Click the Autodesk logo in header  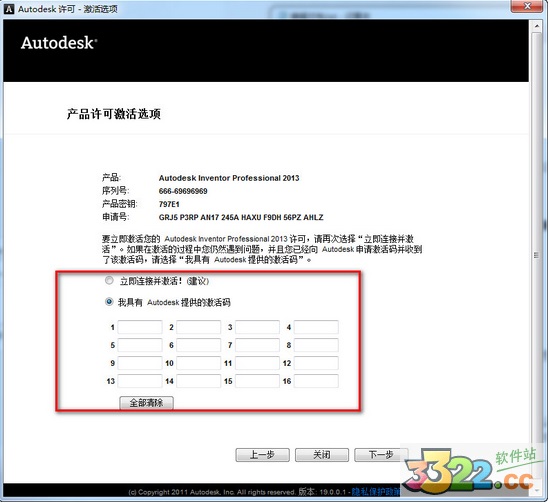point(59,43)
